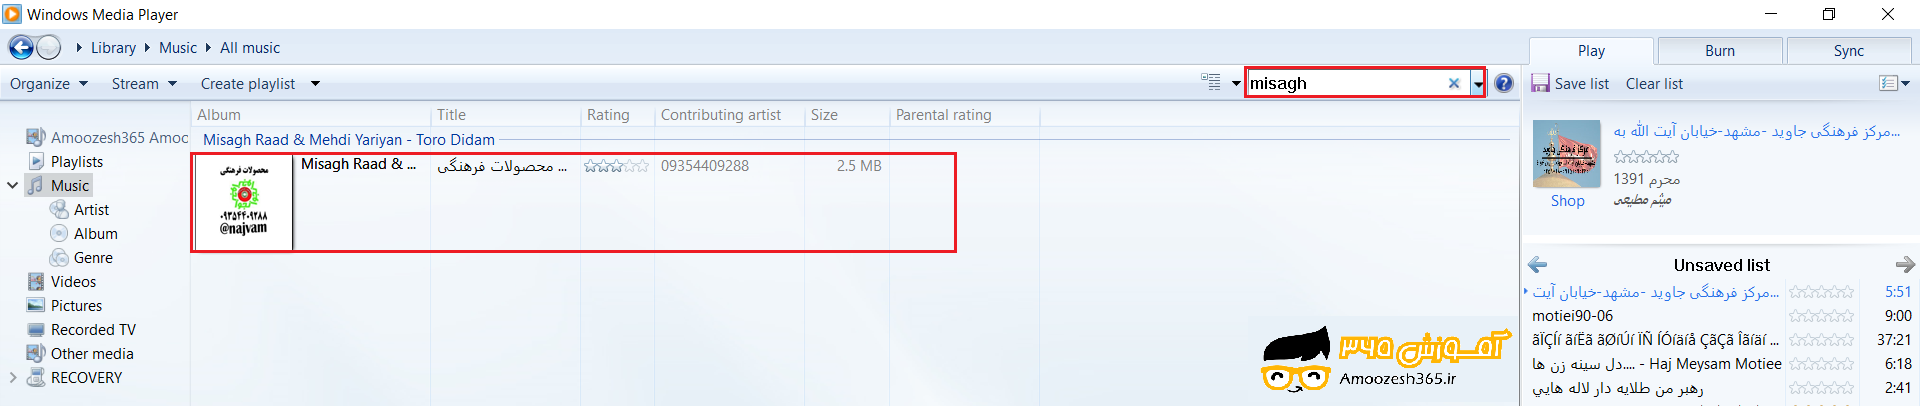Set star rating for Misagh Raad track
This screenshot has width=1920, height=406.
tap(616, 166)
